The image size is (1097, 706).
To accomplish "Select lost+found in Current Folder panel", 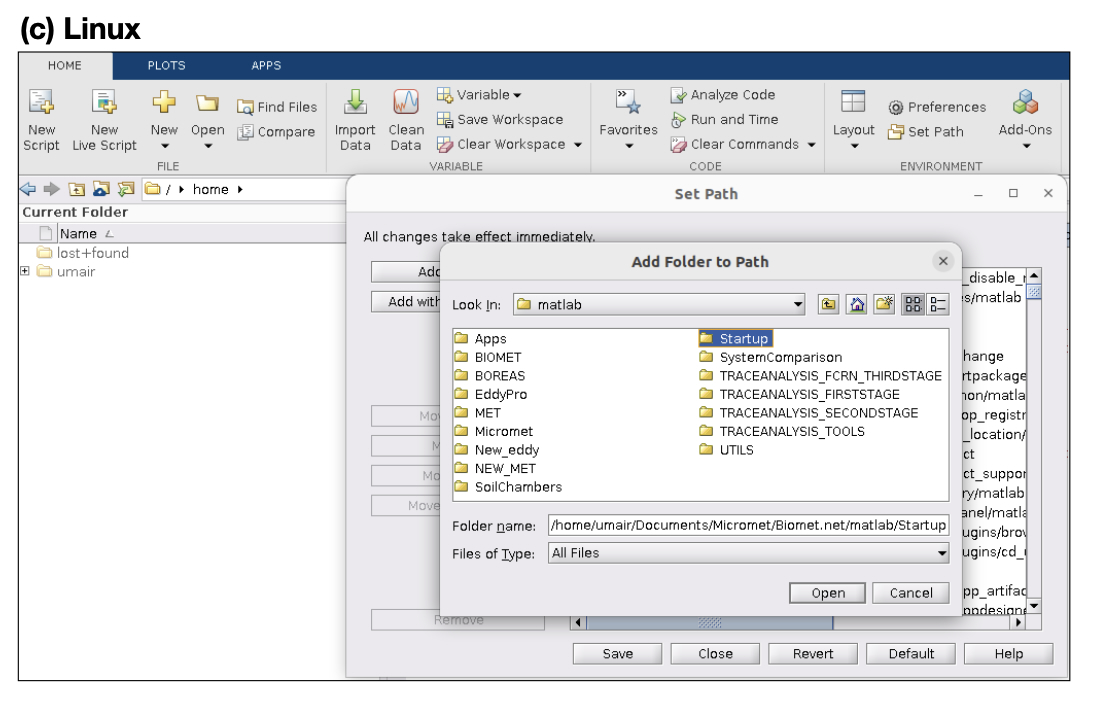I will click(x=83, y=253).
